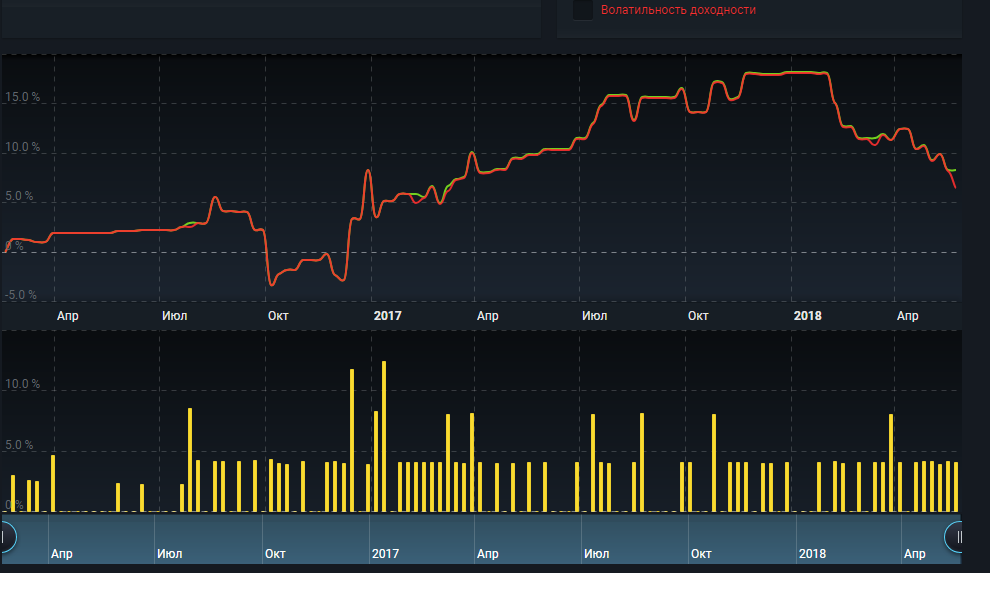Screen dimensions: 990x591
Task: Click the Волатильность доходности red label
Action: tap(678, 10)
